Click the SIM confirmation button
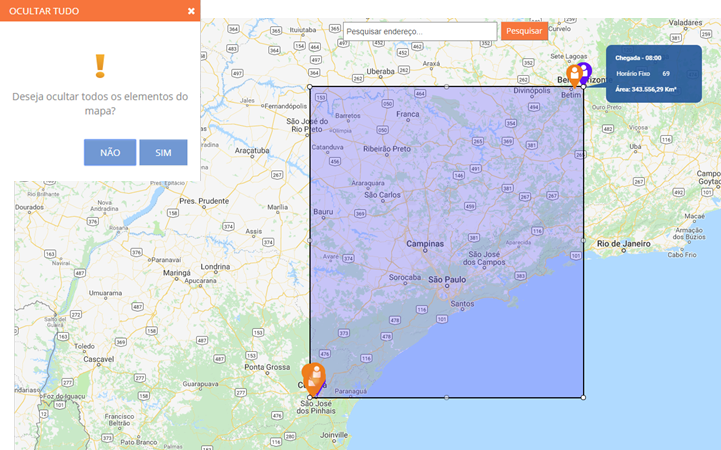Viewport: 721px width, 450px height. (x=163, y=152)
